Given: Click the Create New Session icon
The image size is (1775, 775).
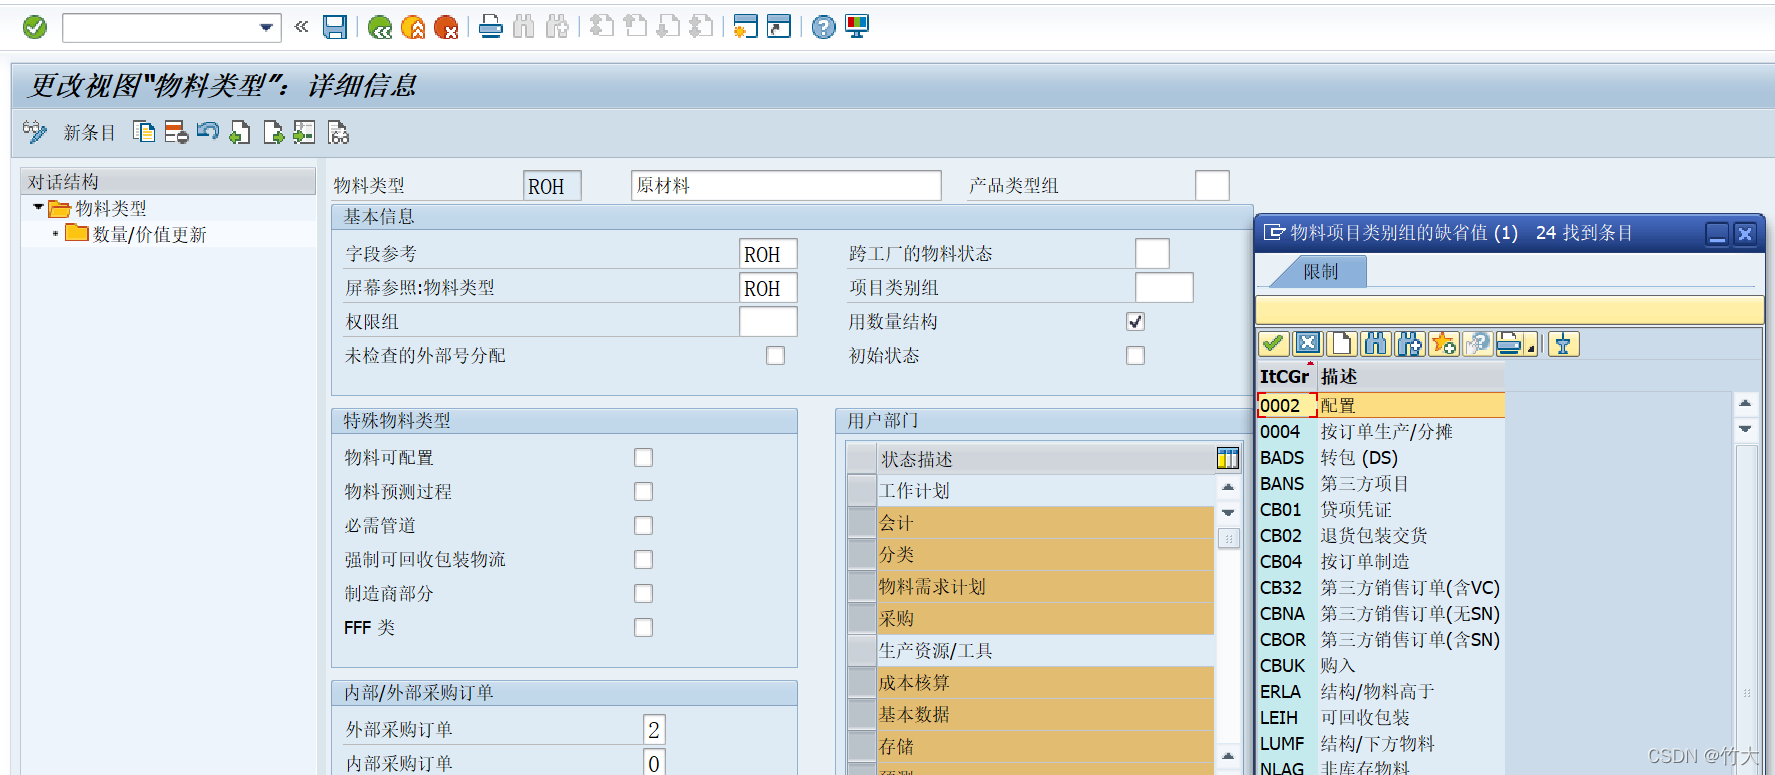Looking at the screenshot, I should 745,27.
